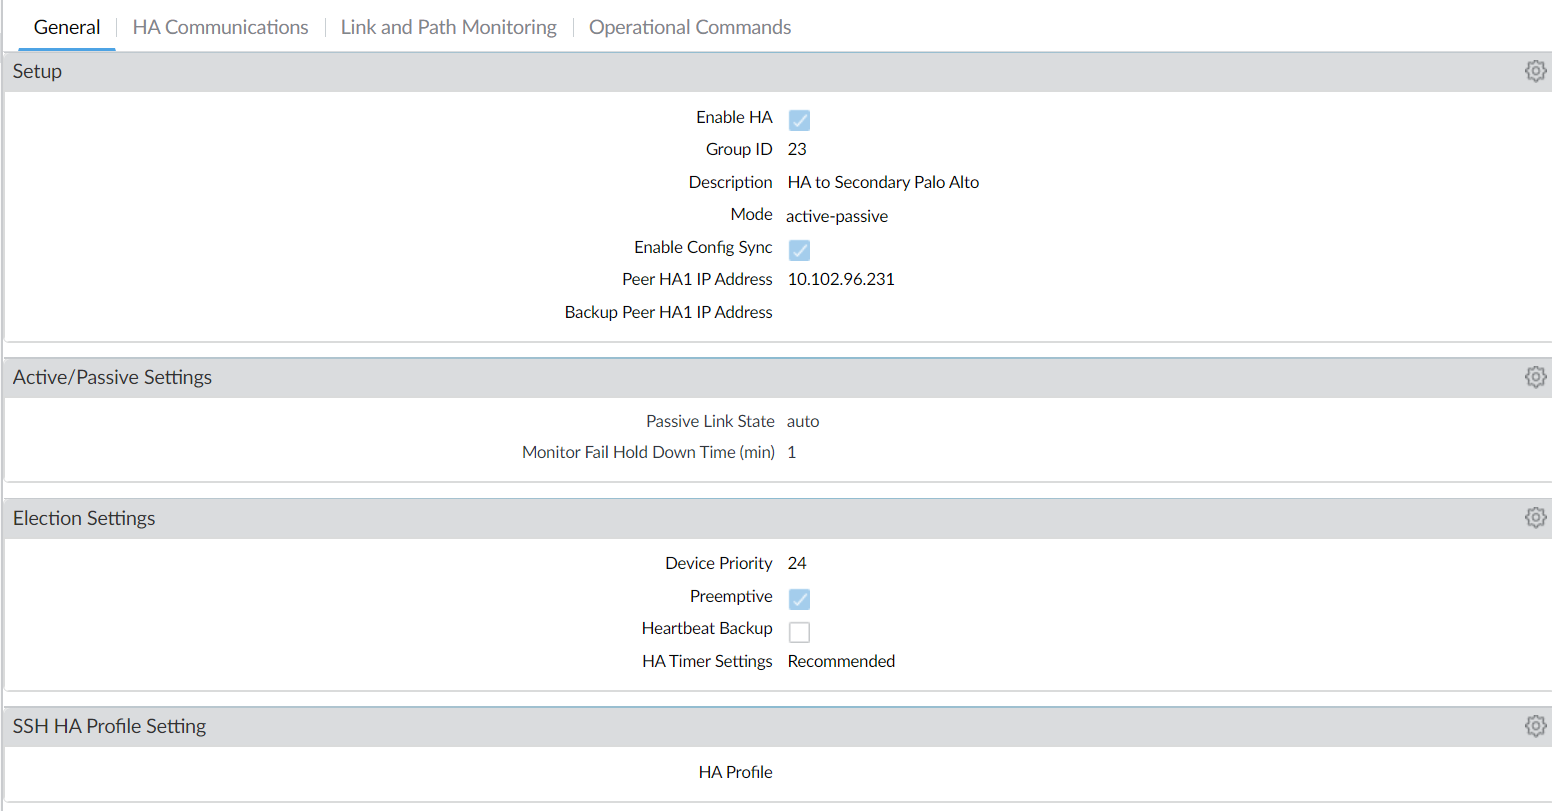Select the Group ID value 23
The width and height of the screenshot is (1552, 811).
[797, 148]
